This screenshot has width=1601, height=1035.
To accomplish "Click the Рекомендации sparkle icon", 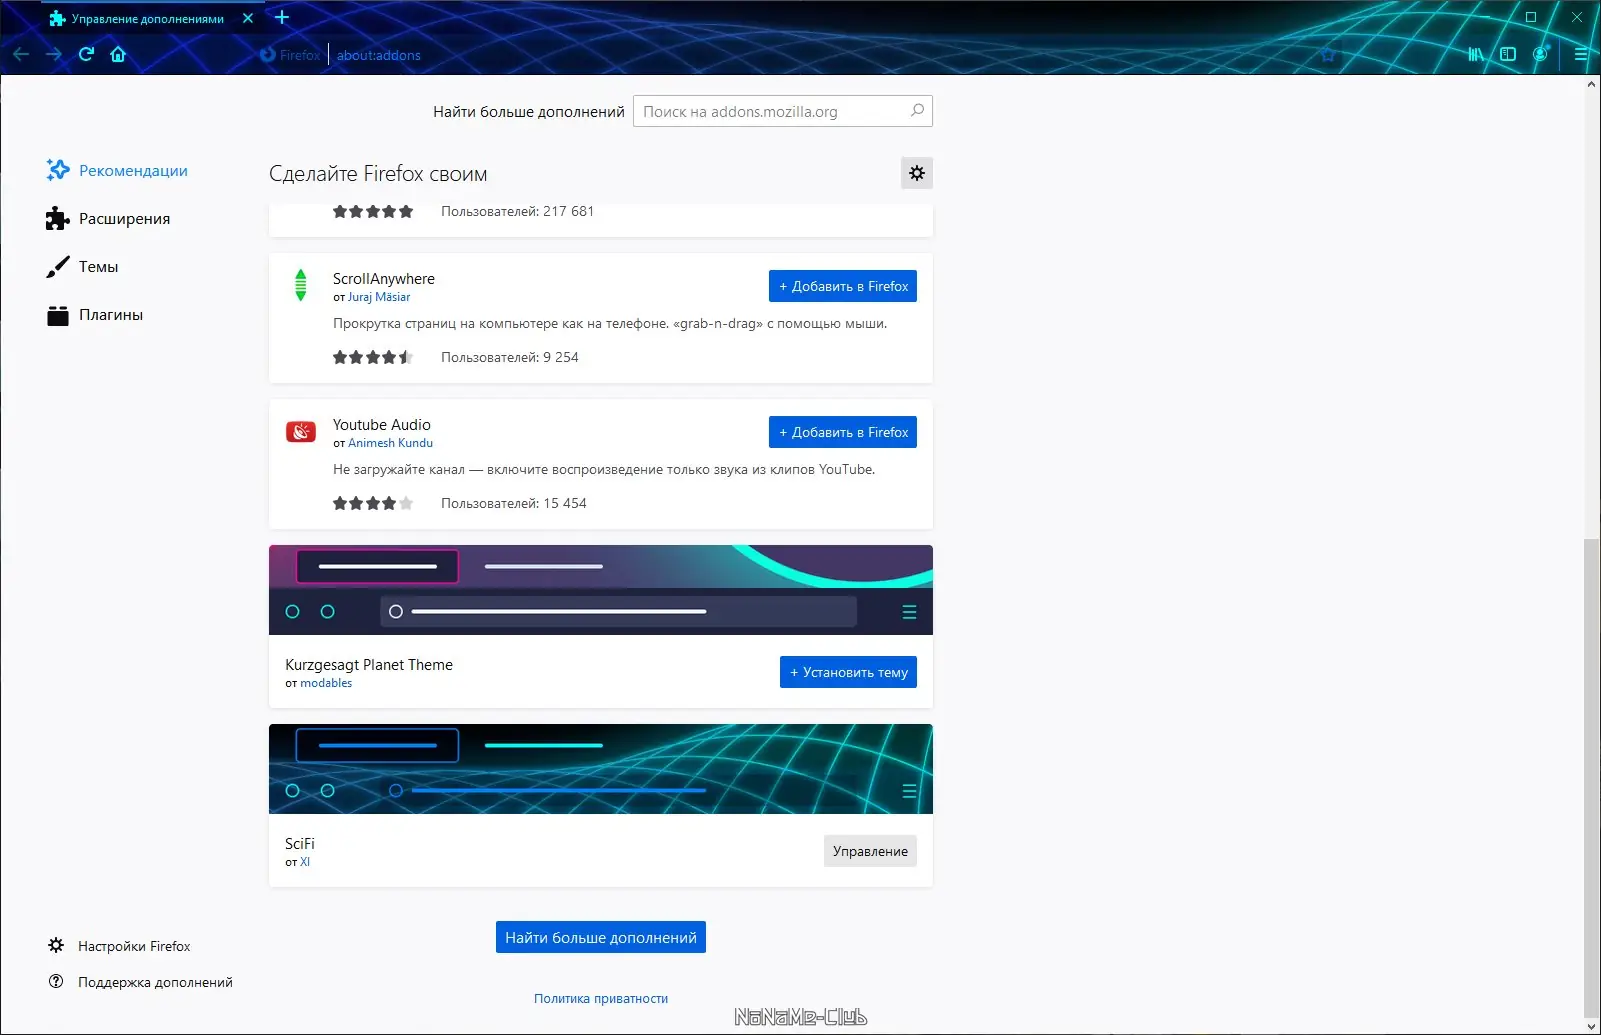I will 58,170.
